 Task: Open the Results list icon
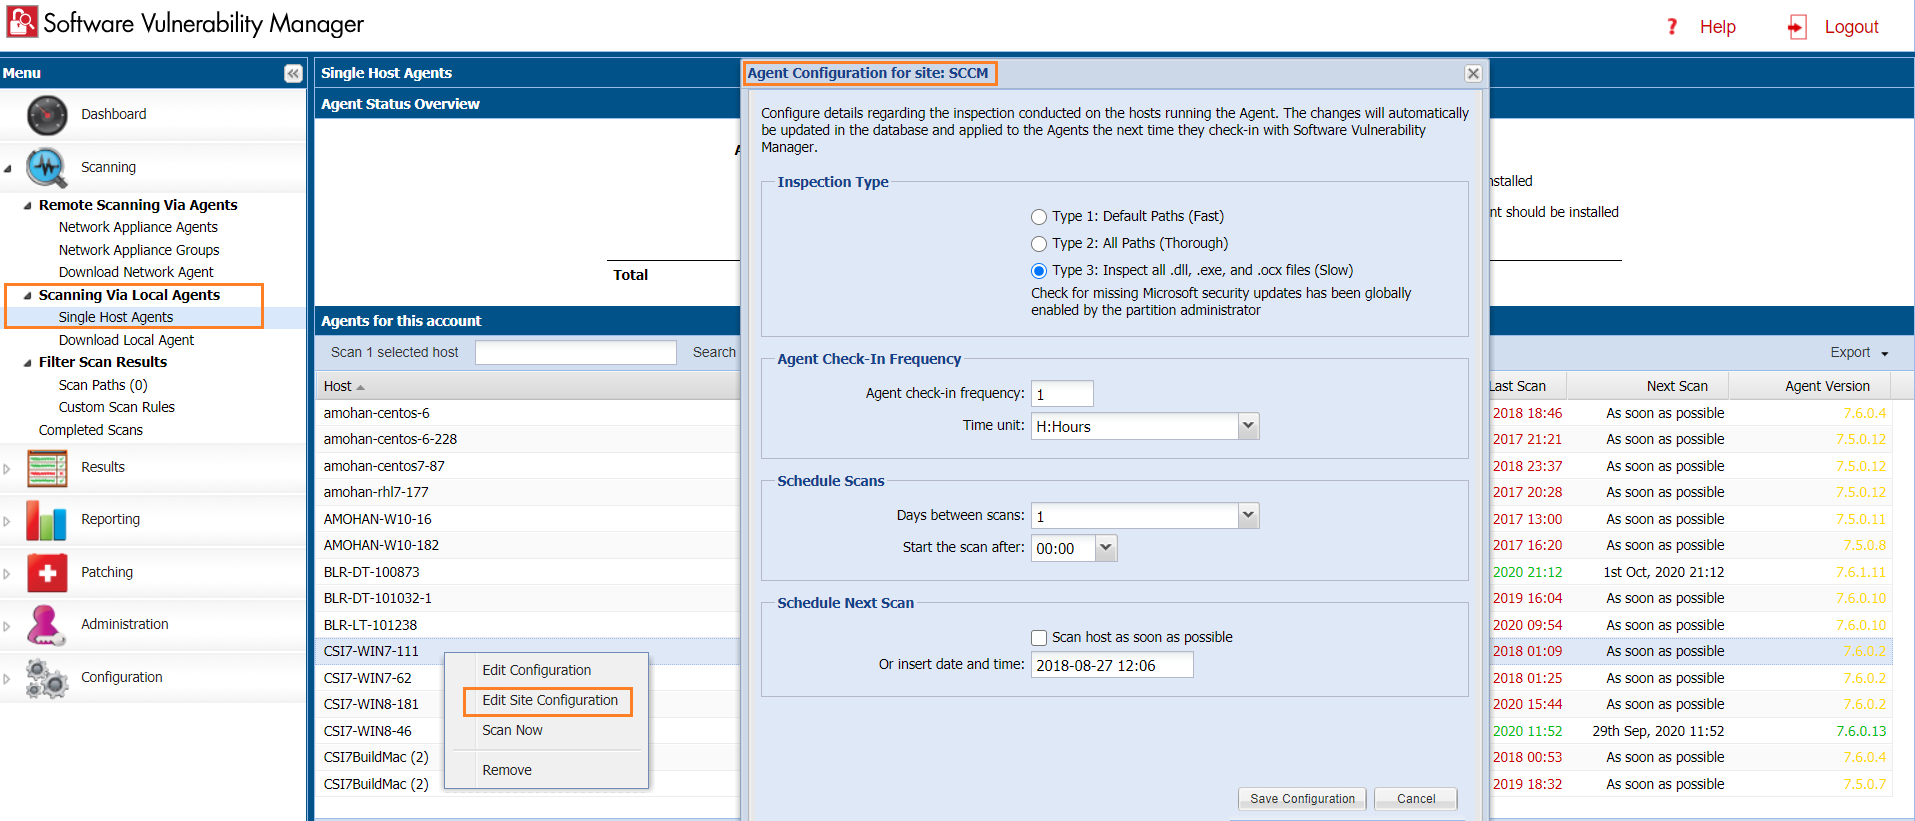point(47,467)
